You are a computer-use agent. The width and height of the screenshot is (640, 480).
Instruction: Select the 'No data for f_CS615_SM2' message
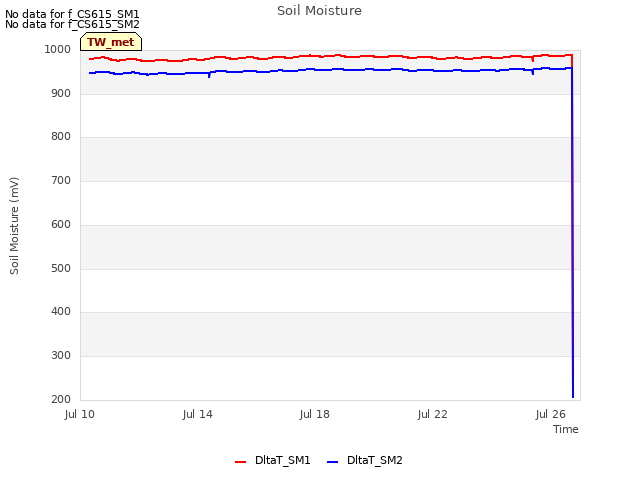coord(72,24)
